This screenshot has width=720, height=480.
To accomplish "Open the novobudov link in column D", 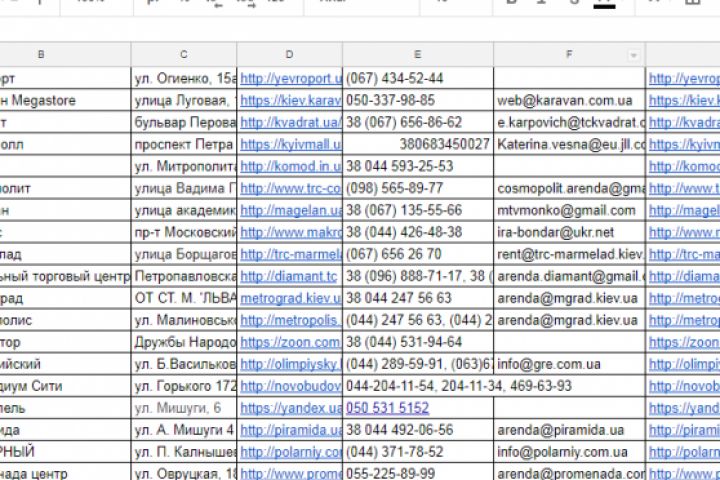I will [291, 386].
